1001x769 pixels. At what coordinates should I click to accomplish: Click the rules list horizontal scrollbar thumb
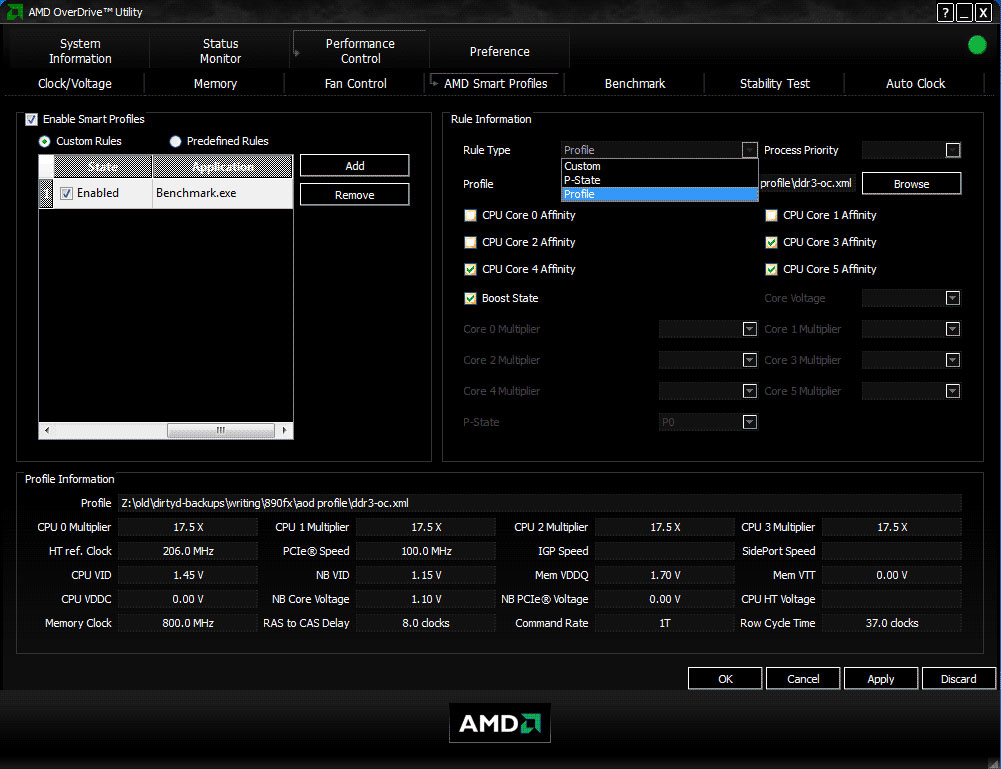point(221,431)
